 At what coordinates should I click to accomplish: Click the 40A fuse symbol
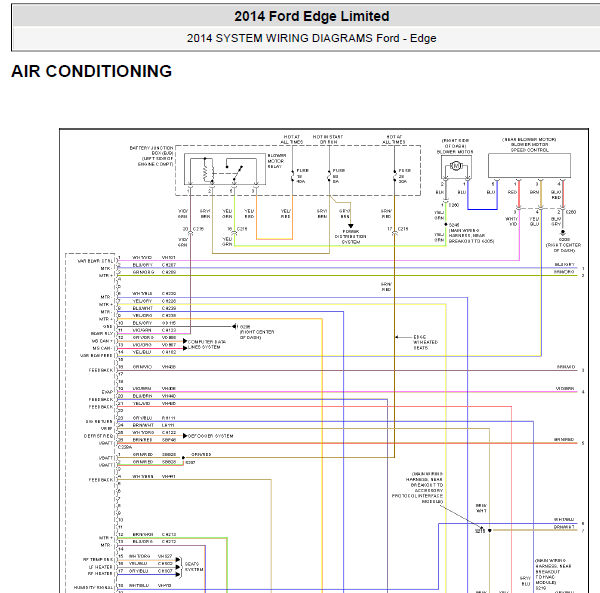[x=292, y=176]
